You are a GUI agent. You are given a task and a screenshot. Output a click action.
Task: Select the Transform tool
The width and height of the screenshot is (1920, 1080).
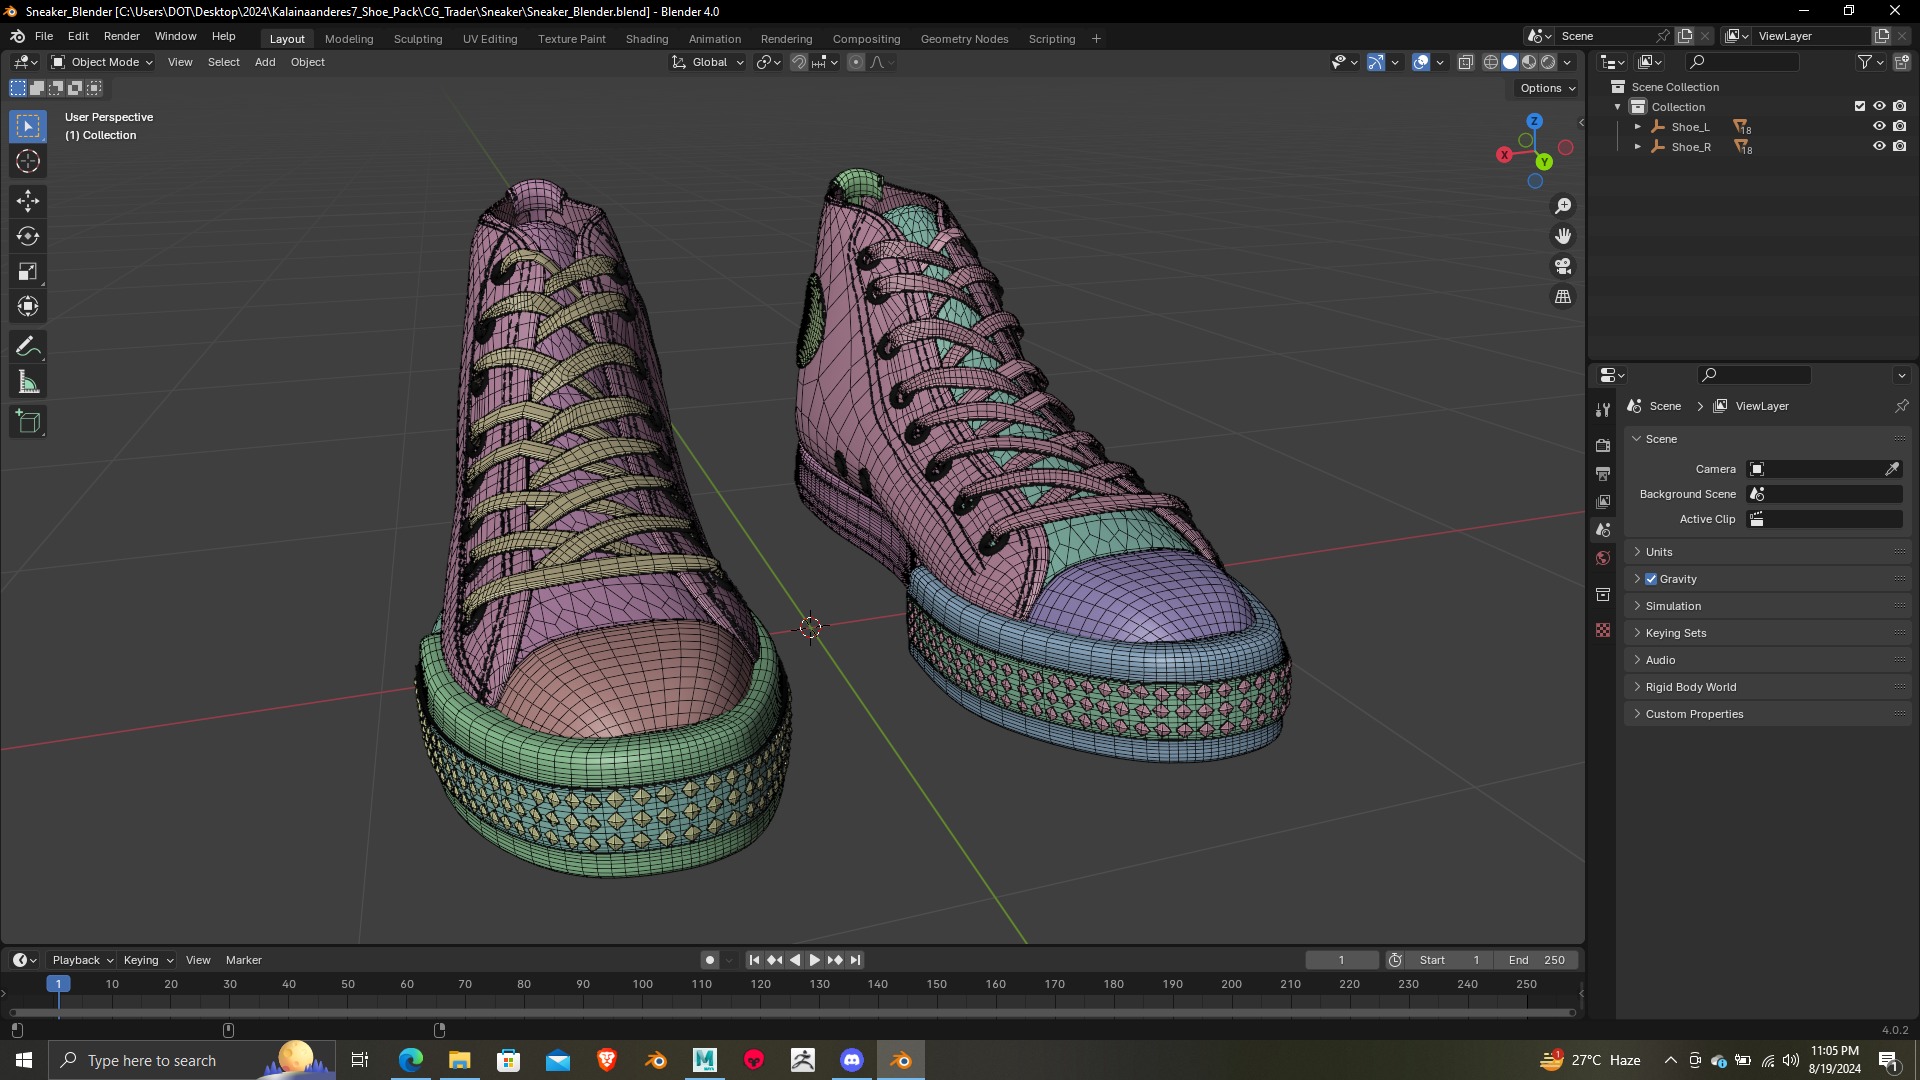(28, 306)
